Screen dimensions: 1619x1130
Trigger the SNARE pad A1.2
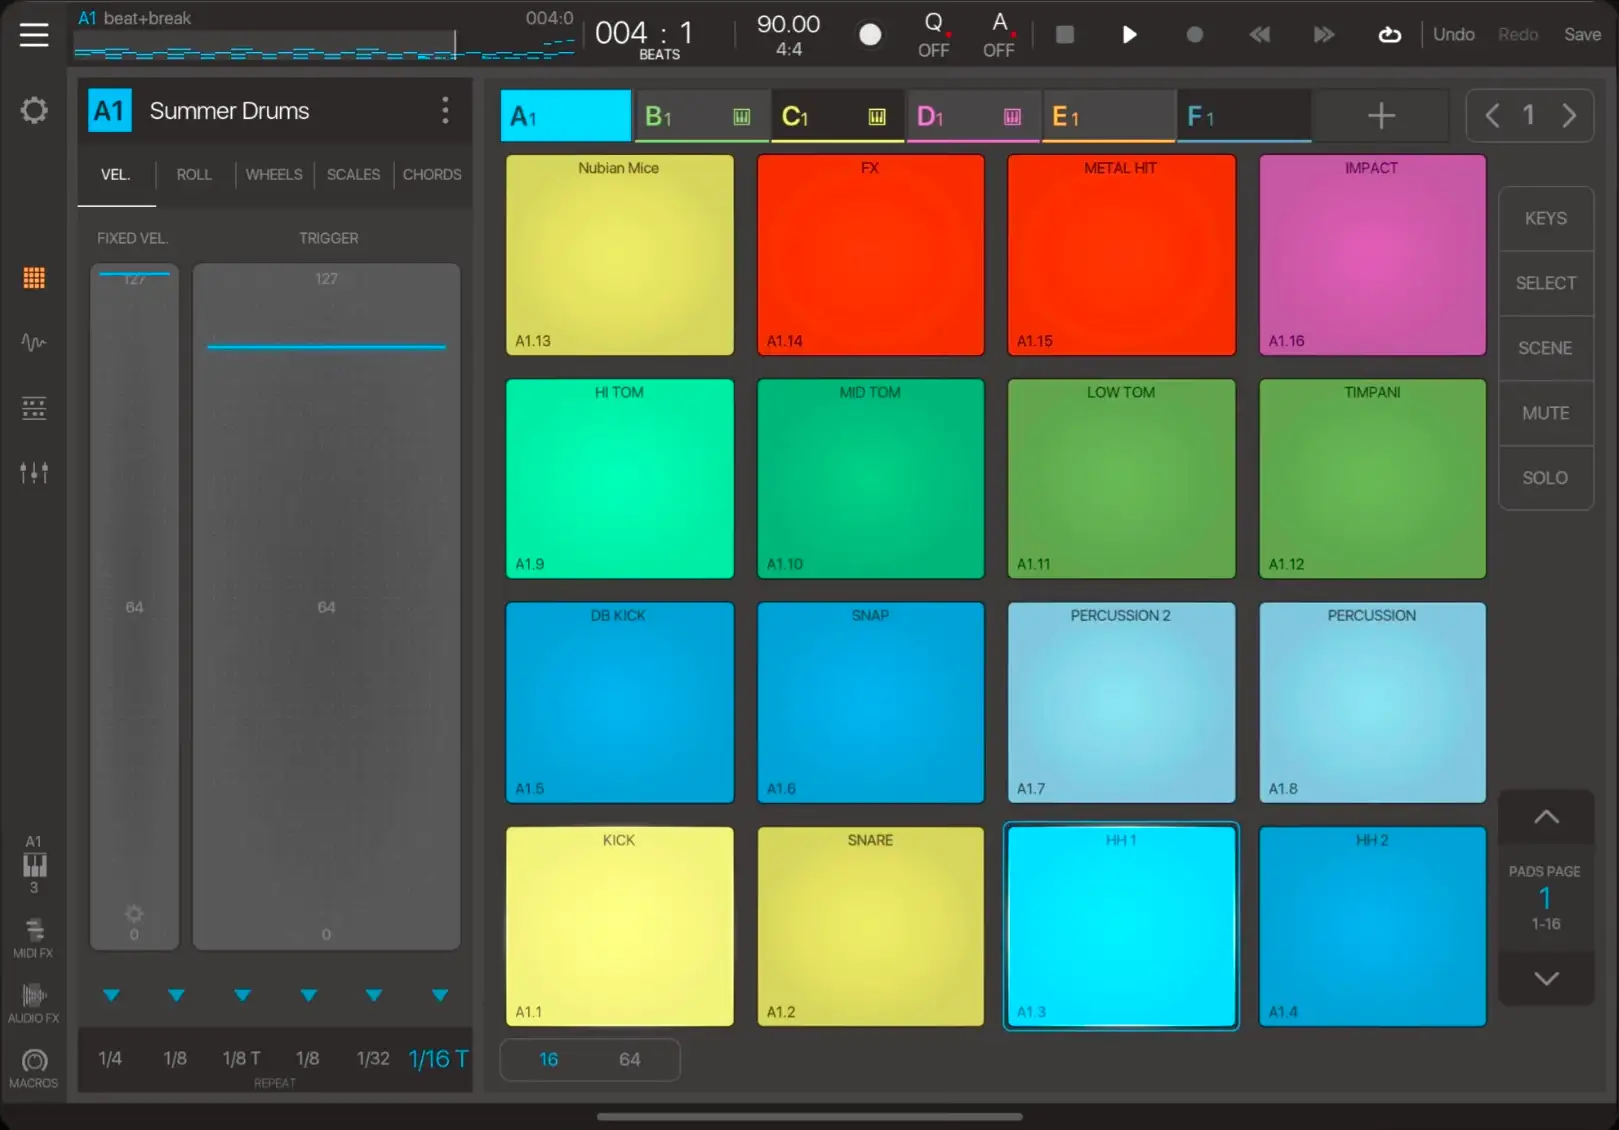click(870, 926)
